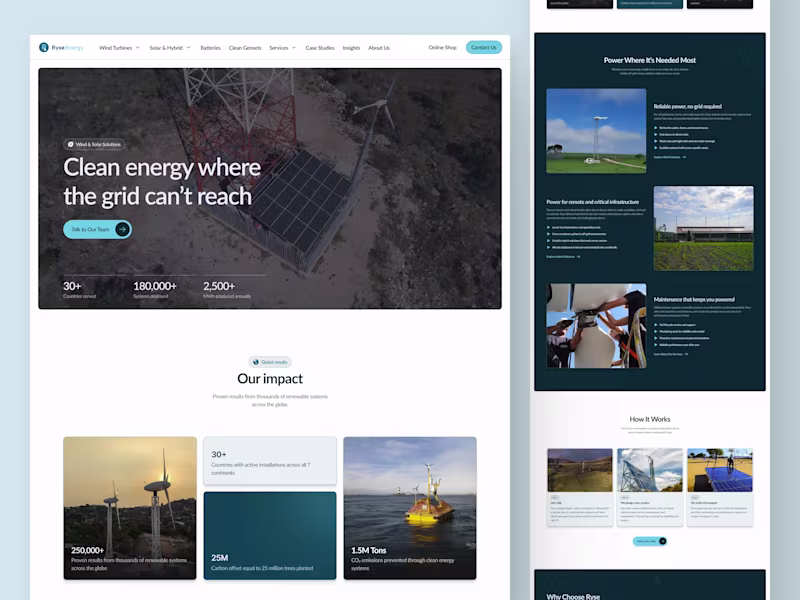Open the Case Studies page
Screen dimensions: 800x600
click(x=319, y=47)
